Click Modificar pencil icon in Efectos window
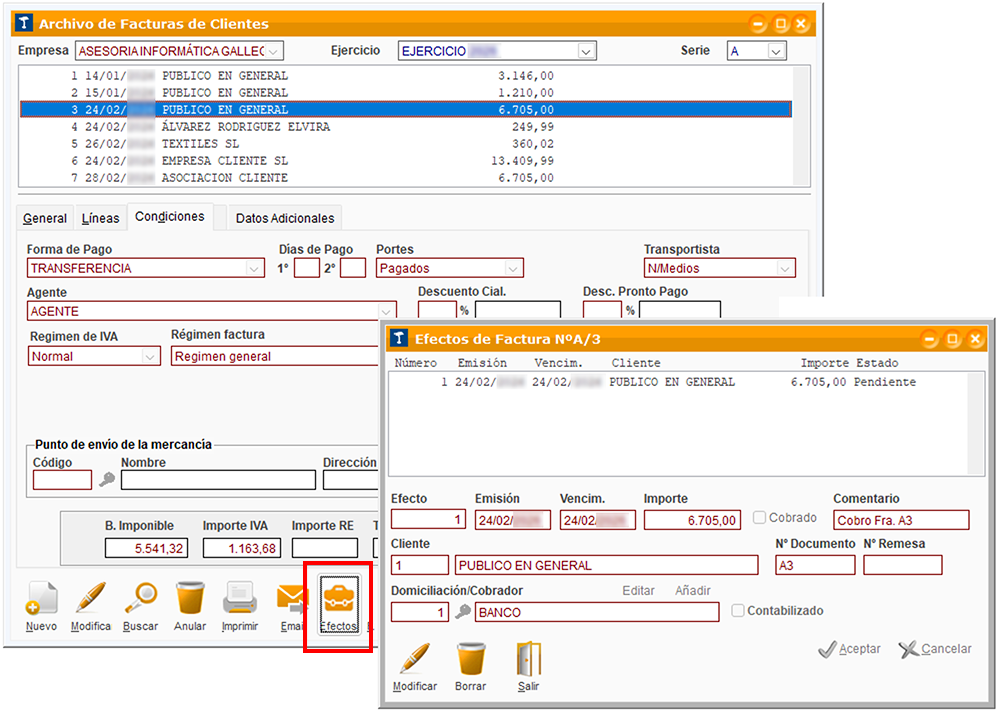Screen dimensions: 998x711 pos(414,660)
